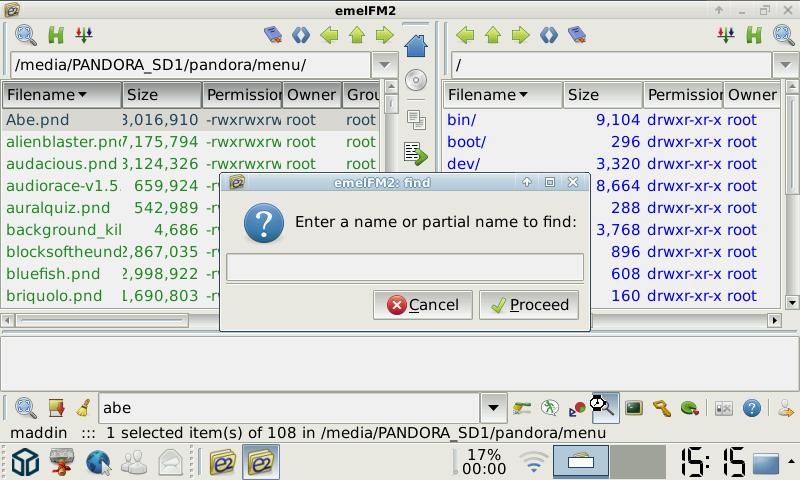The image size is (800, 480).
Task: Click the golden key icon
Action: coord(662,408)
